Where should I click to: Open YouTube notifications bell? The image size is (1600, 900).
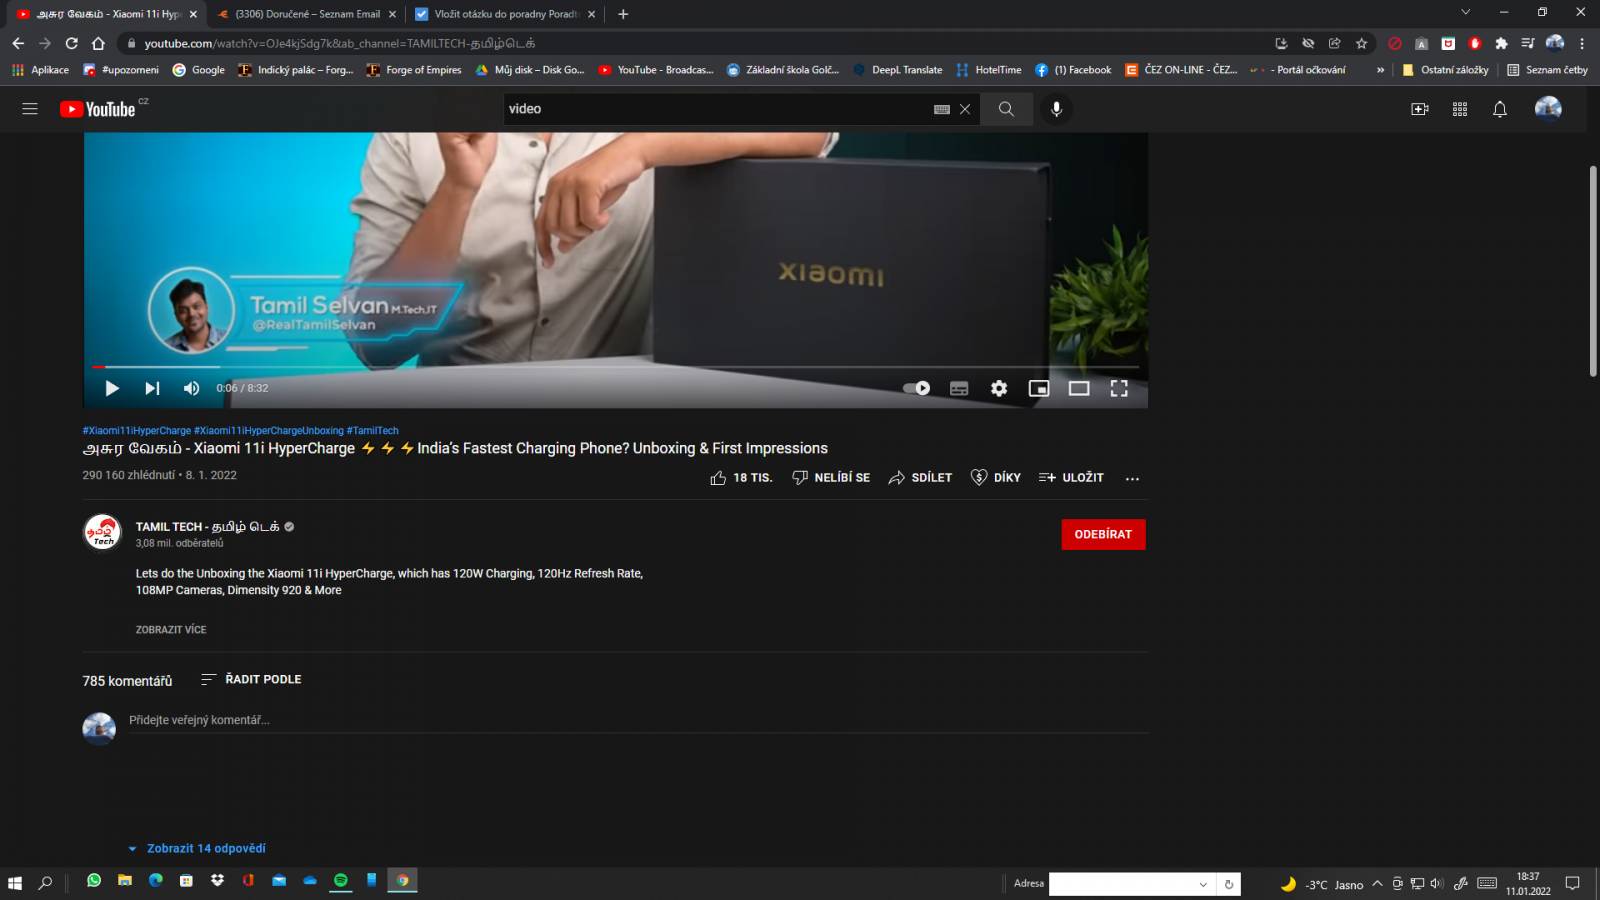[x=1500, y=109]
